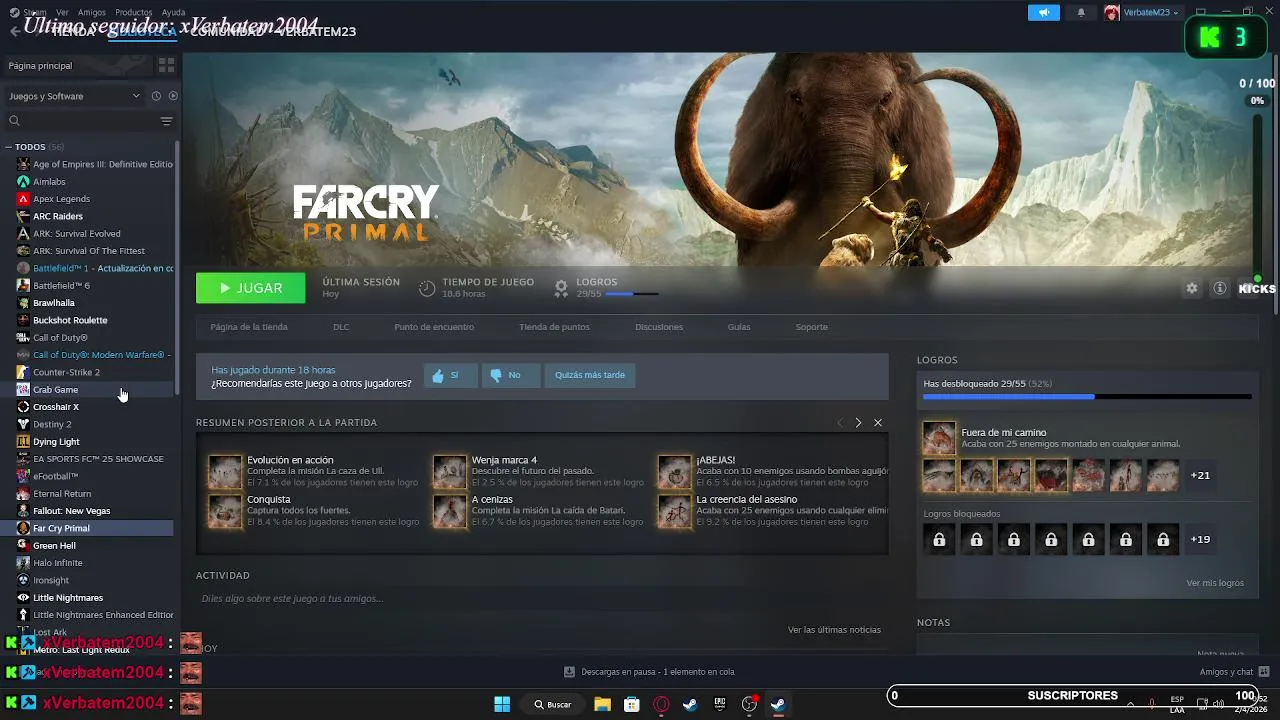This screenshot has height=720, width=1280.
Task: Expand the +19 locked achievements
Action: [1200, 539]
